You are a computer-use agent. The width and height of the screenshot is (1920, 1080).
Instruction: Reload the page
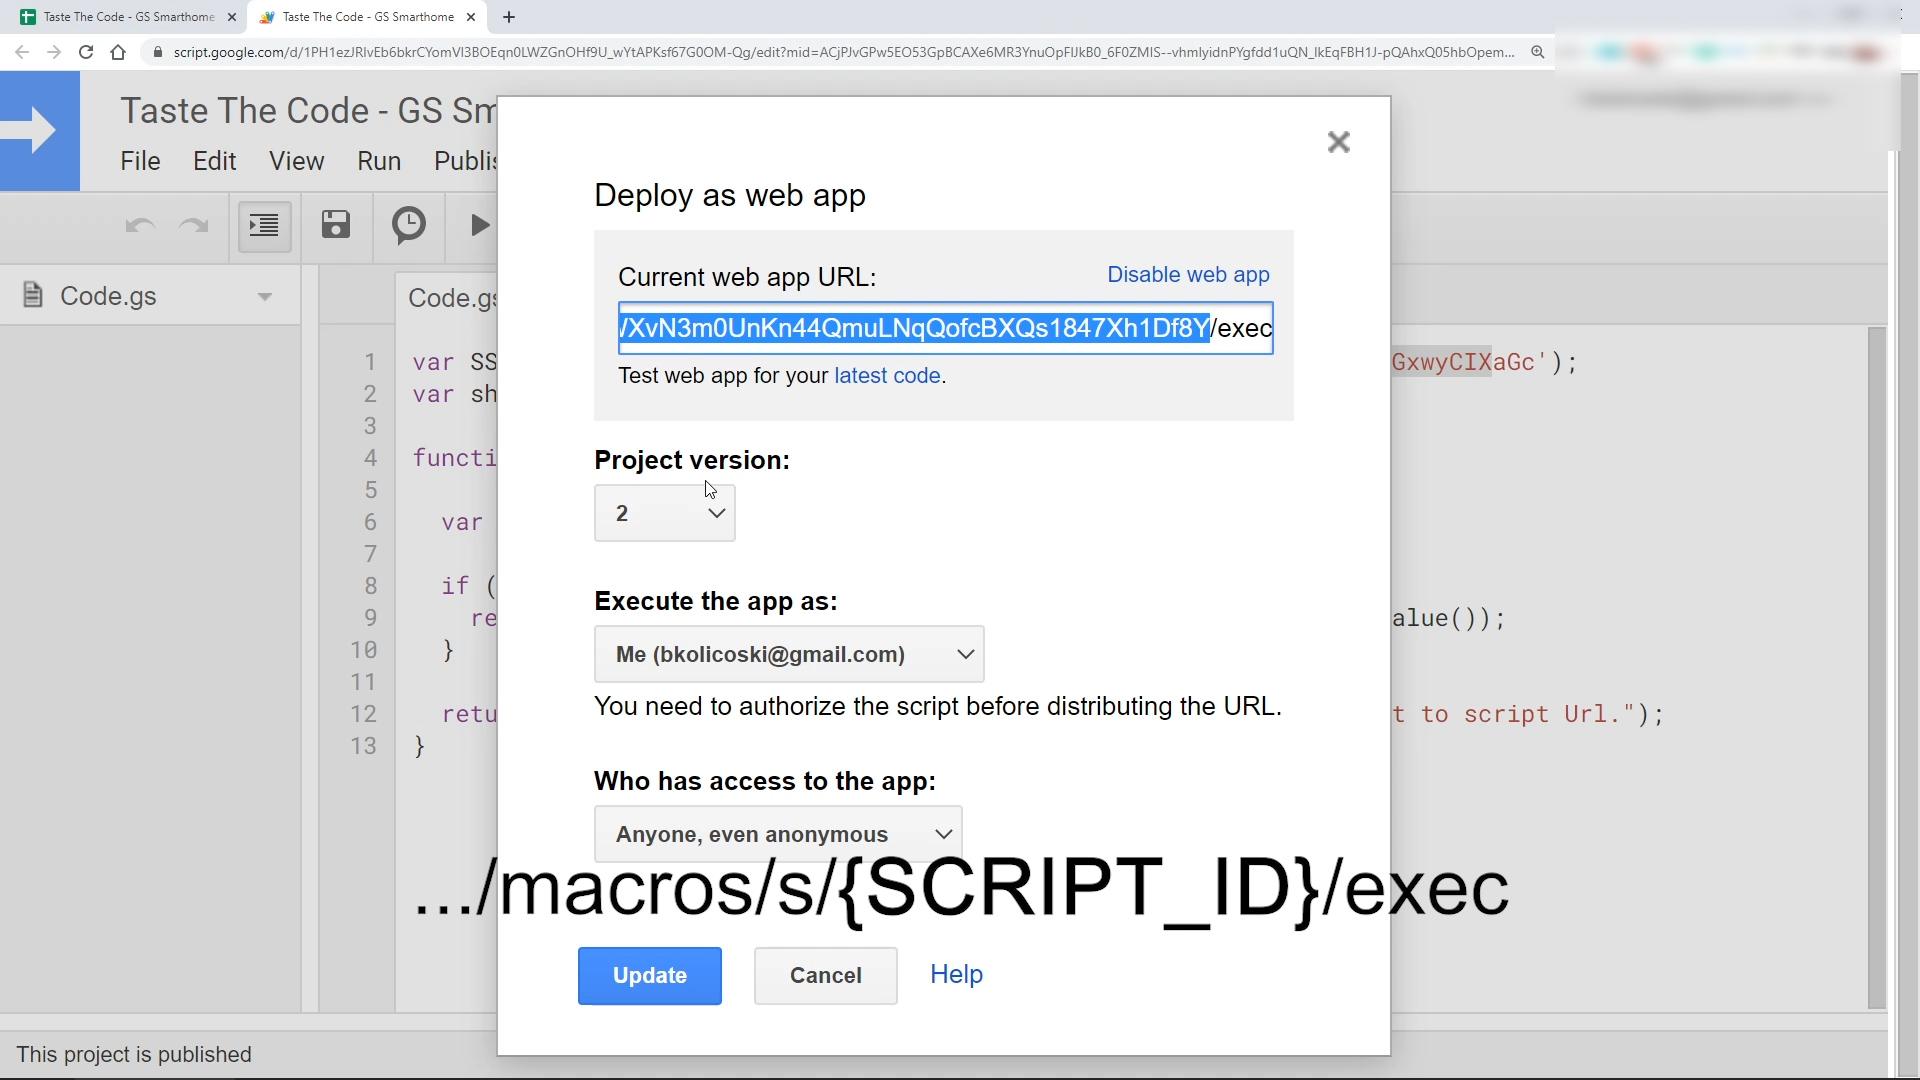pyautogui.click(x=86, y=52)
